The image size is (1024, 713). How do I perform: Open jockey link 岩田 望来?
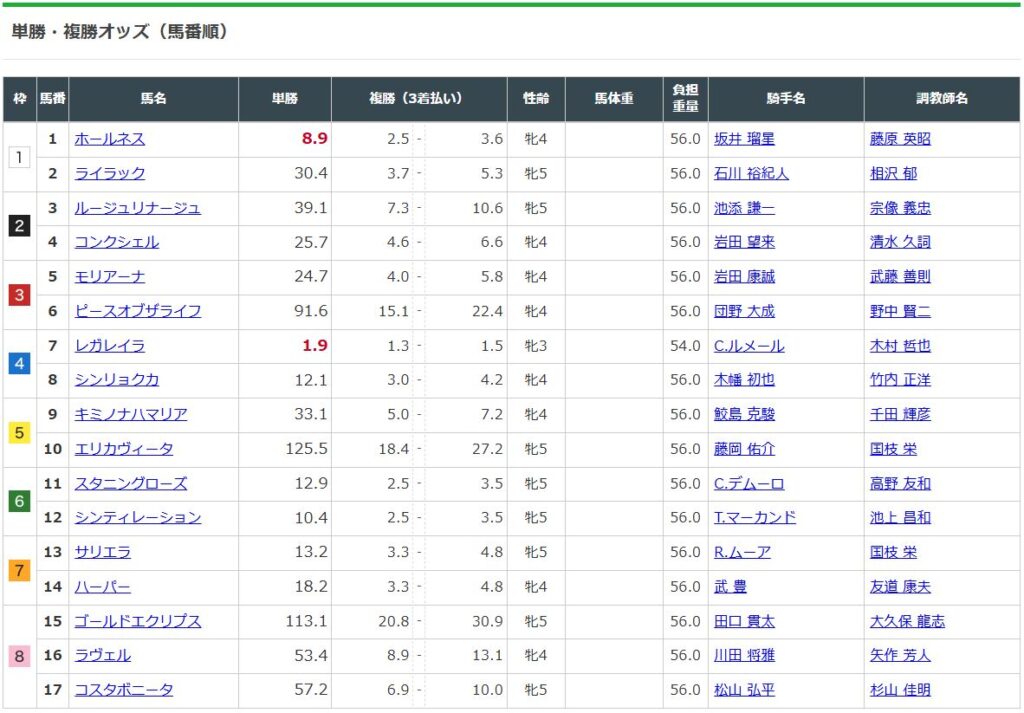[x=744, y=242]
